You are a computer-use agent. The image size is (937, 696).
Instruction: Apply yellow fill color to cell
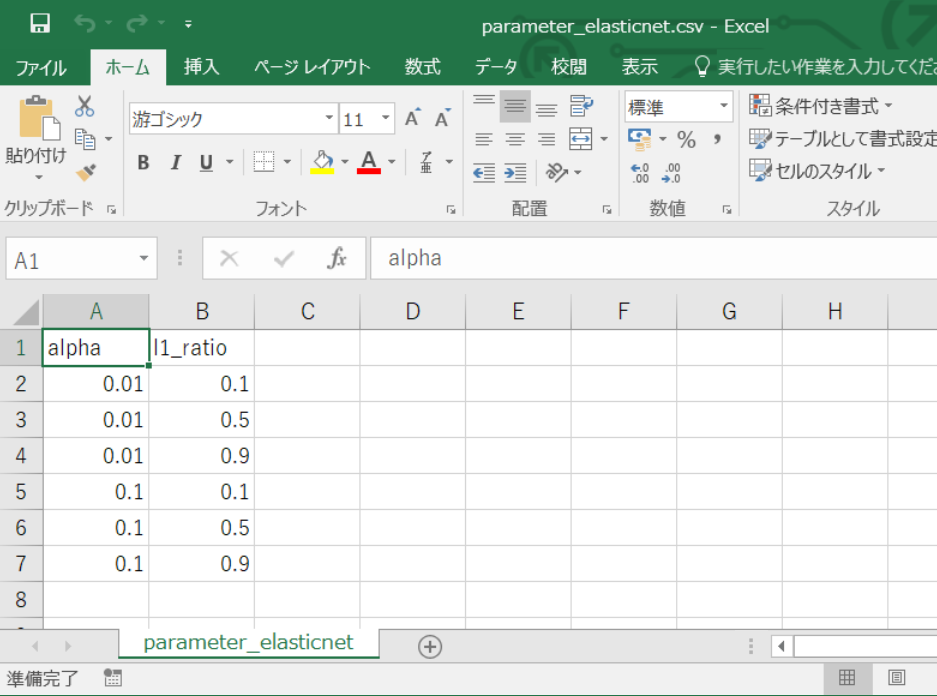point(322,162)
